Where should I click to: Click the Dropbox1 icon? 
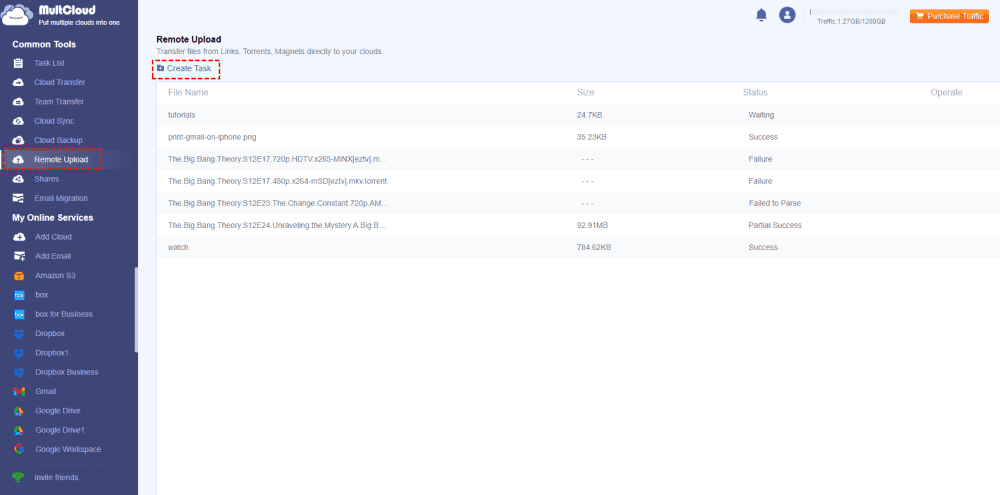(19, 353)
